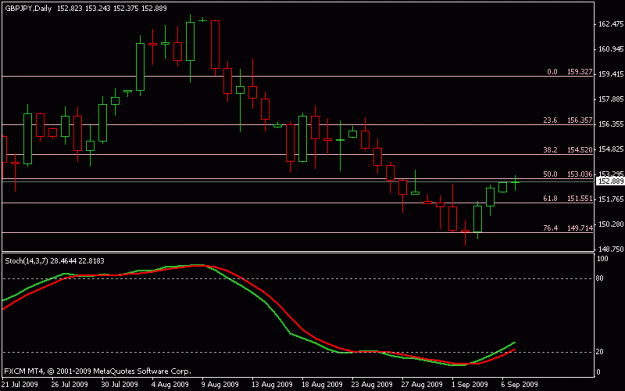Select the 0 level on stochastic axis

coord(598,373)
